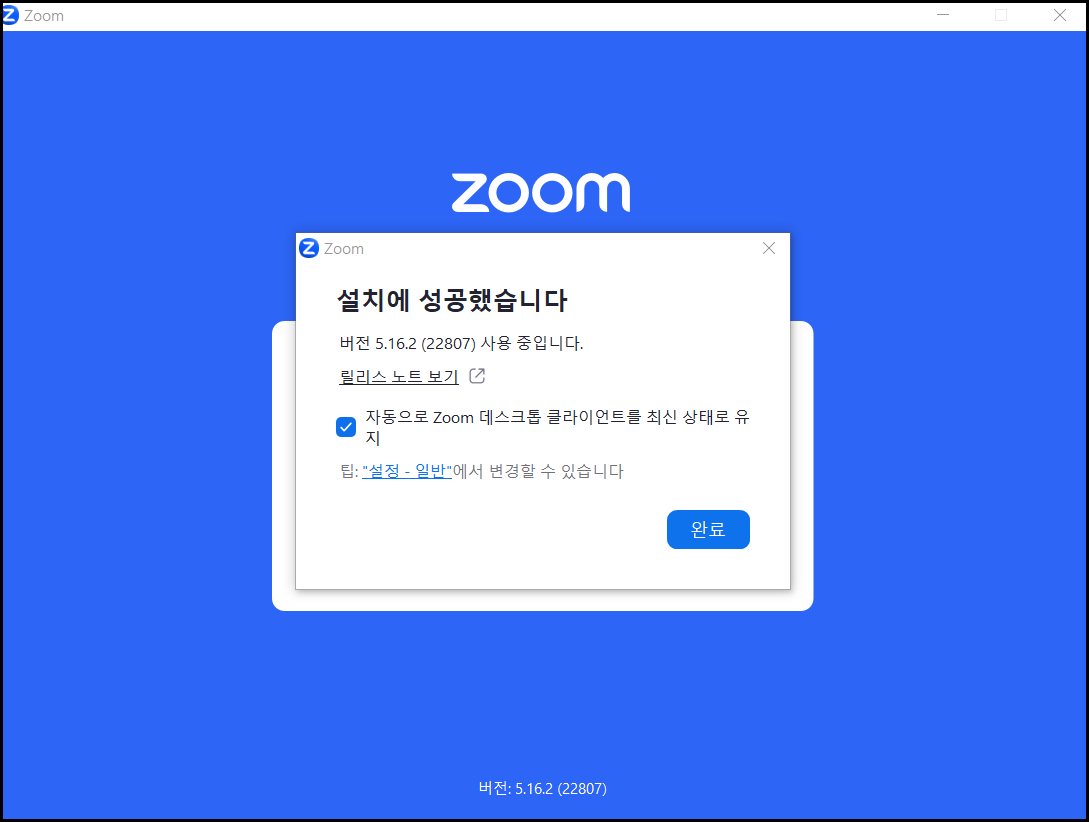
Task: Click the external link icon beside release notes
Action: (477, 376)
